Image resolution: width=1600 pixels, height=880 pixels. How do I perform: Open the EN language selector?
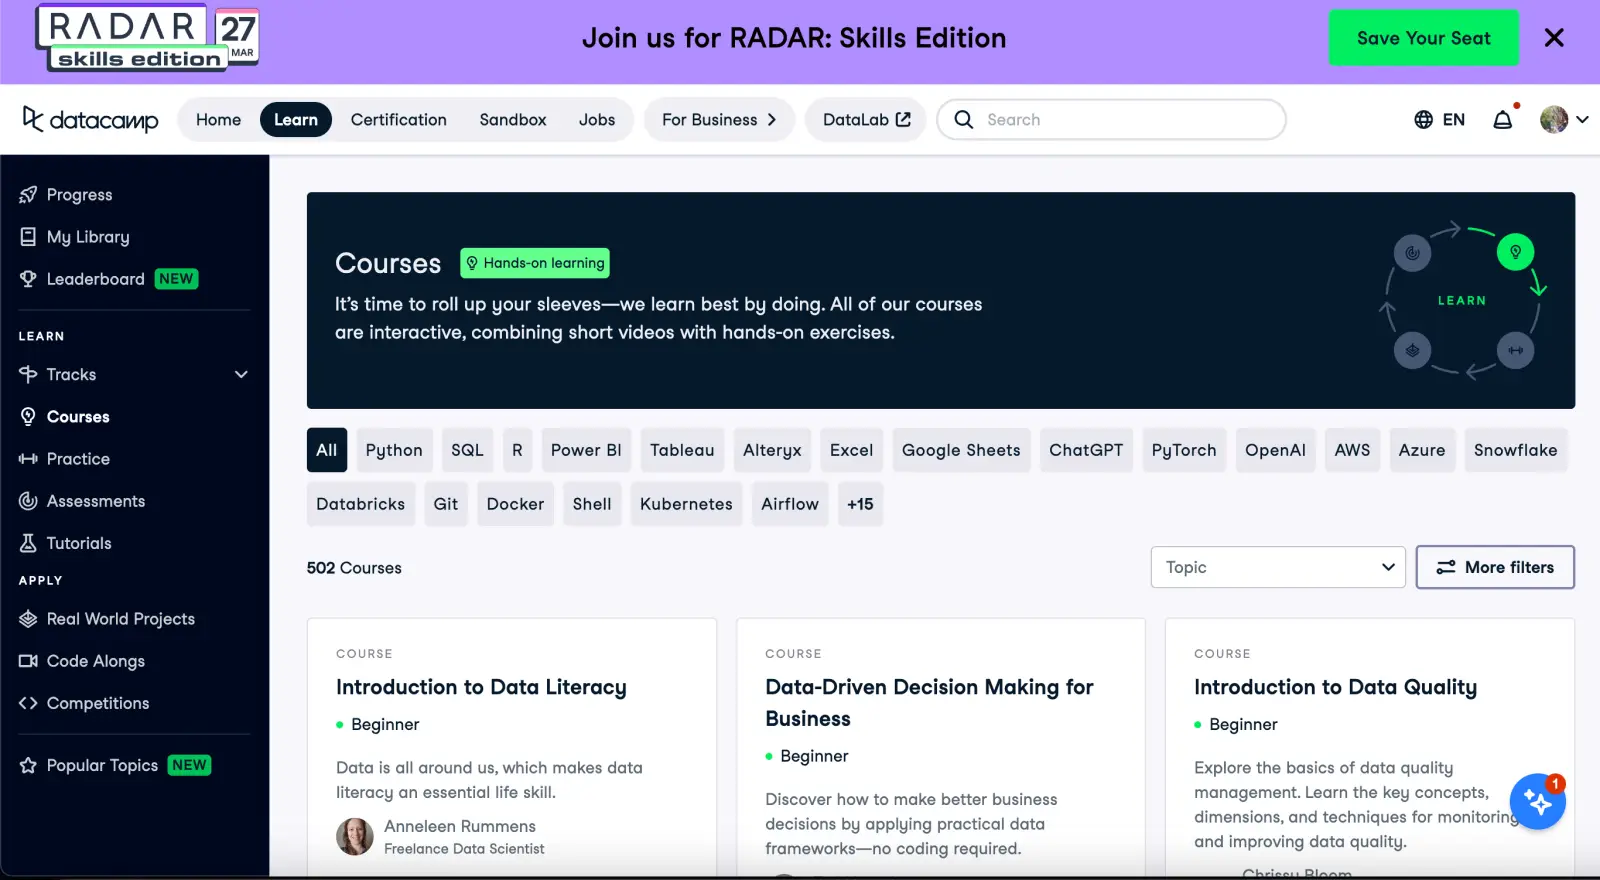point(1440,120)
